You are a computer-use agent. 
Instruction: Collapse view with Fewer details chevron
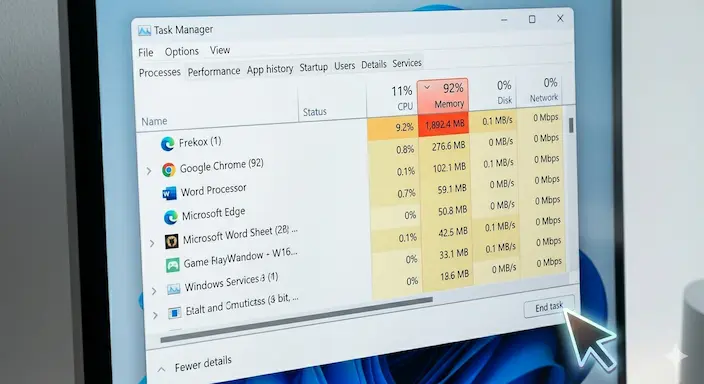161,370
